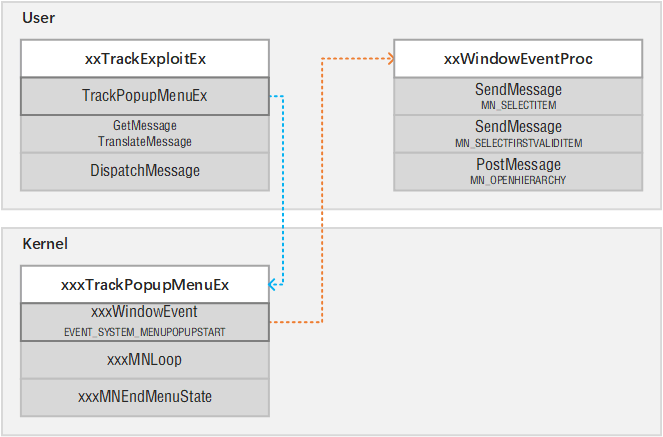663x437 pixels.
Task: Select the SendMessage MN_SELECTFIRSTVALIDITEM block
Action: [517, 134]
